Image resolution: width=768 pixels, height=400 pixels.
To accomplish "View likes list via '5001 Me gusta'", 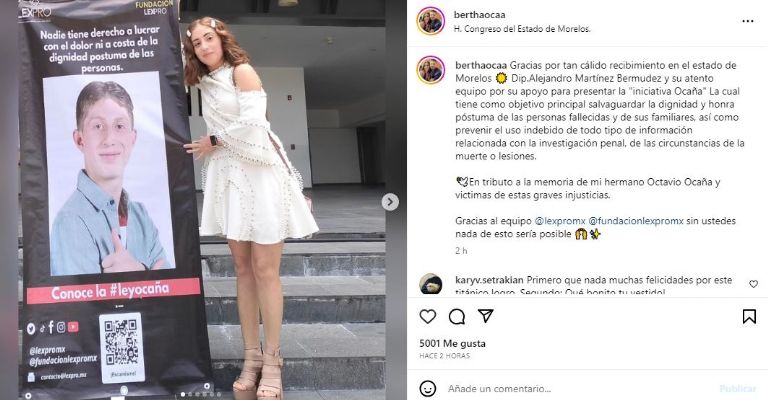I will pos(453,344).
